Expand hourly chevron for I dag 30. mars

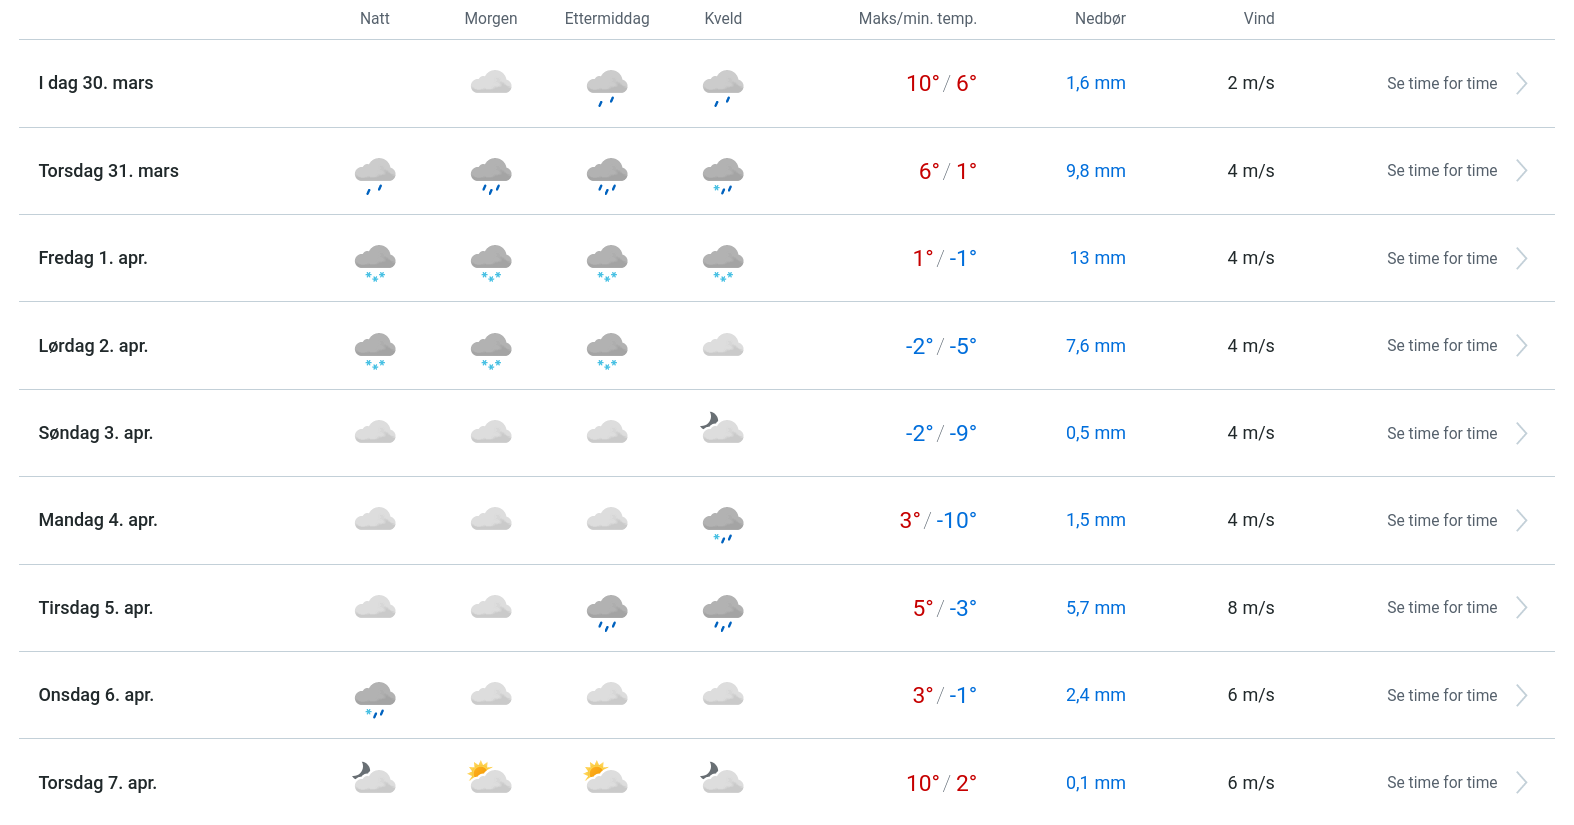click(1521, 84)
